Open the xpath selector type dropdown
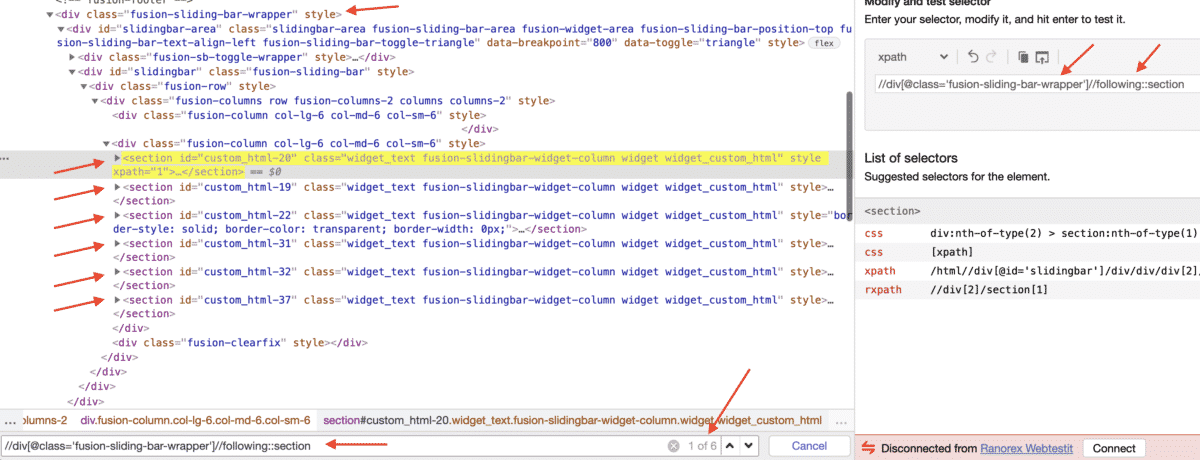The width and height of the screenshot is (1200, 460). click(912, 57)
